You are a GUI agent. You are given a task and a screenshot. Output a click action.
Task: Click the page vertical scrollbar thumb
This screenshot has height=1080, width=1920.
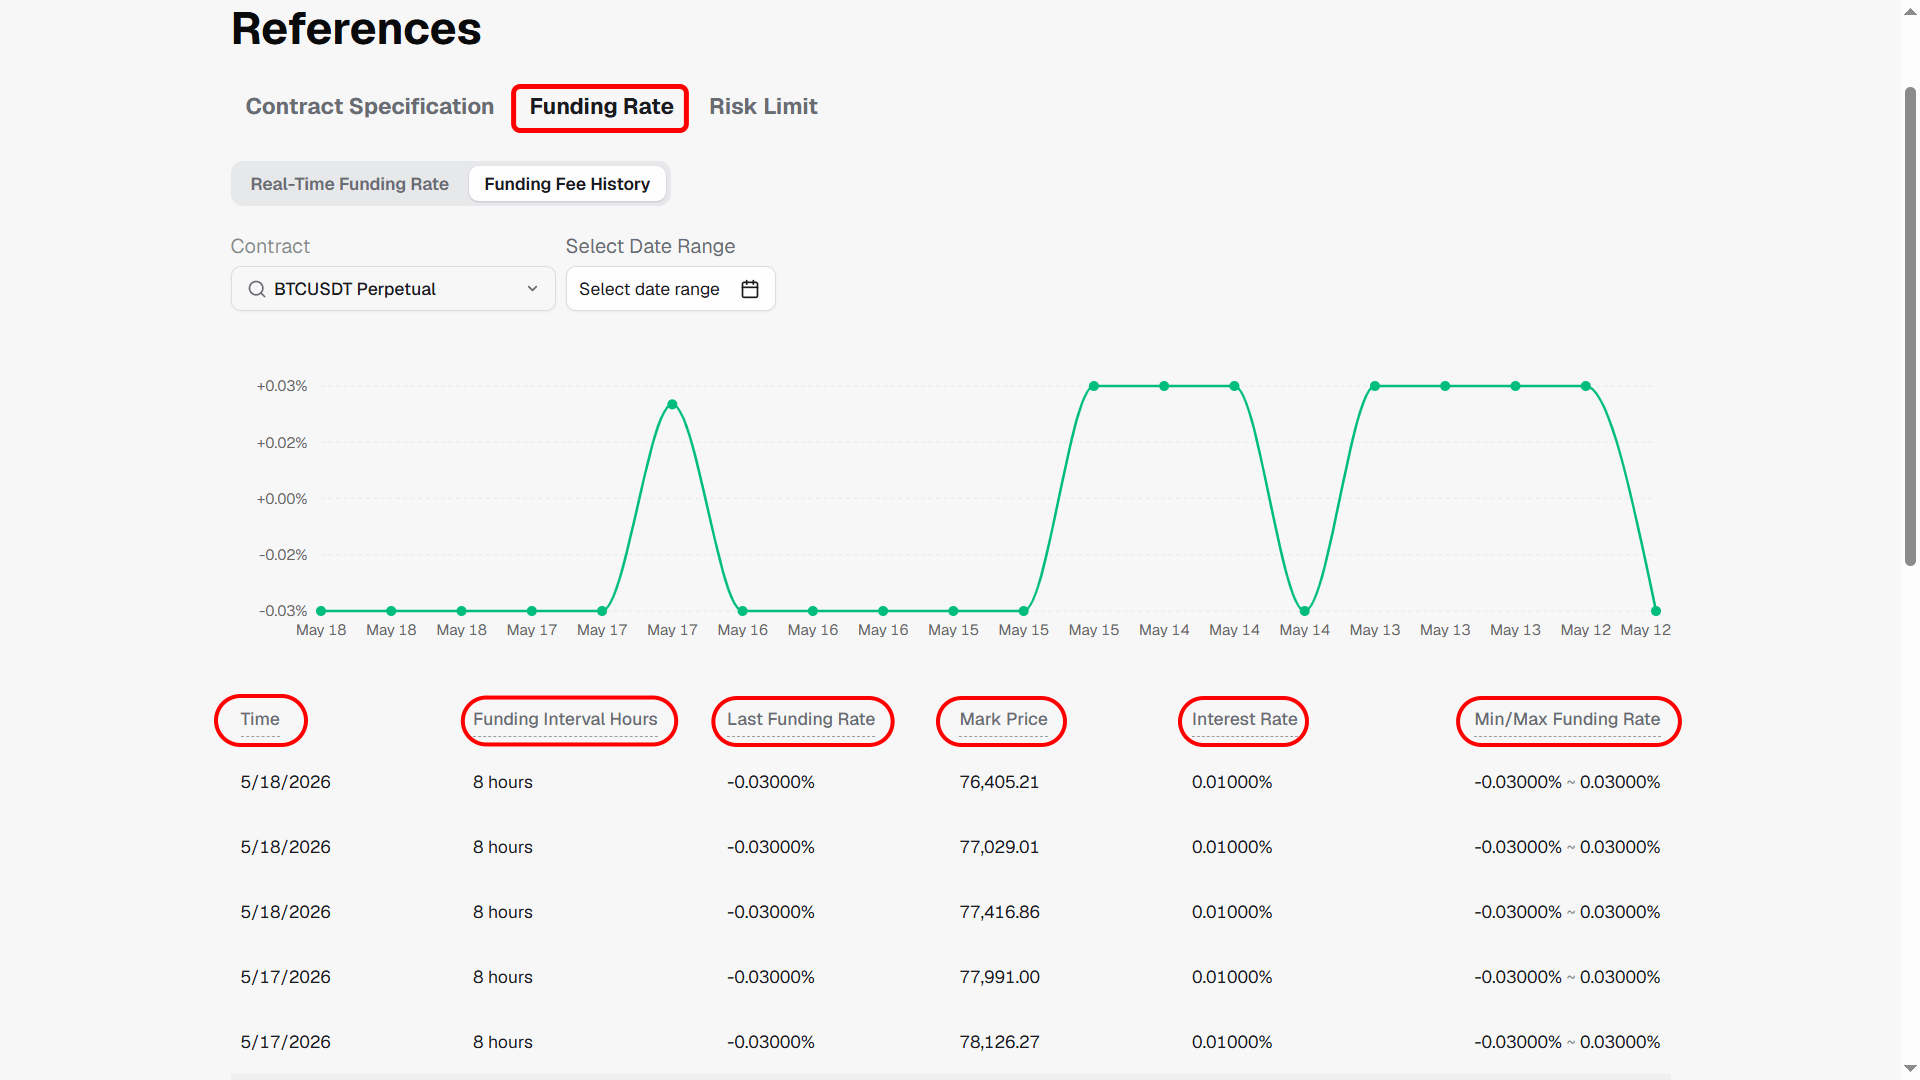1910,326
